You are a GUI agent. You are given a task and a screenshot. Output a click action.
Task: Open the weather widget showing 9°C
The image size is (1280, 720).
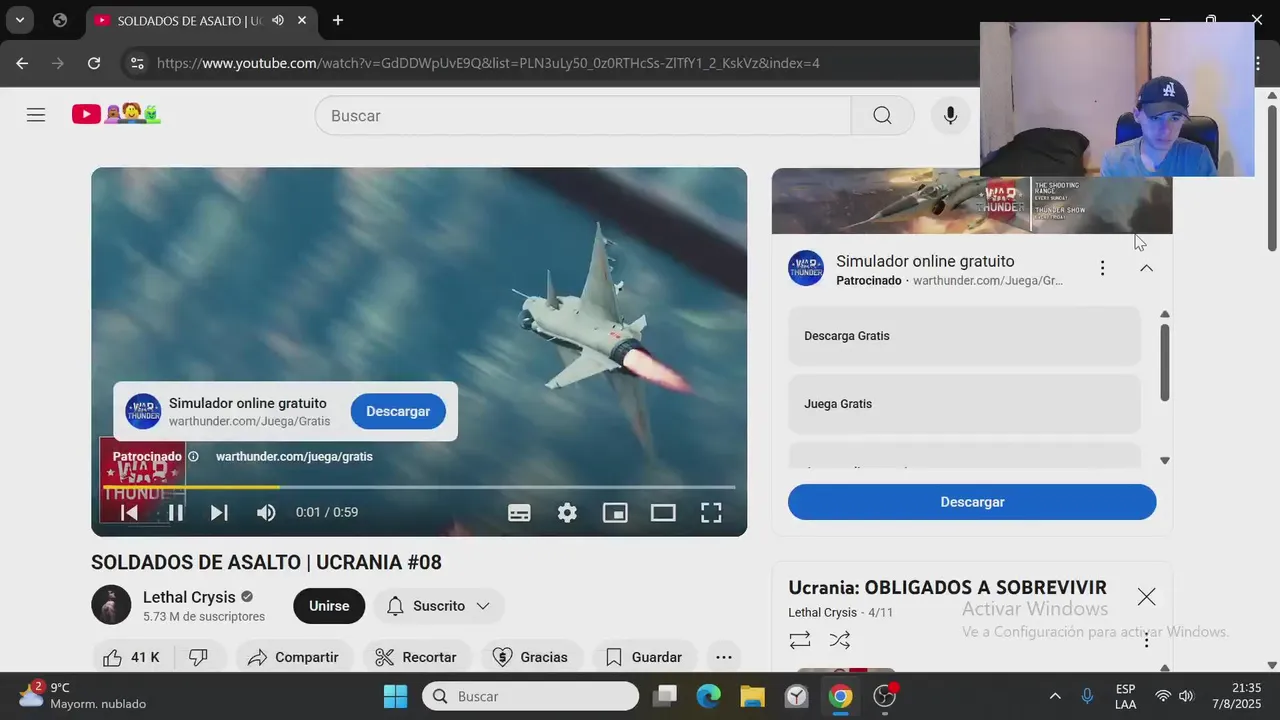click(x=83, y=696)
